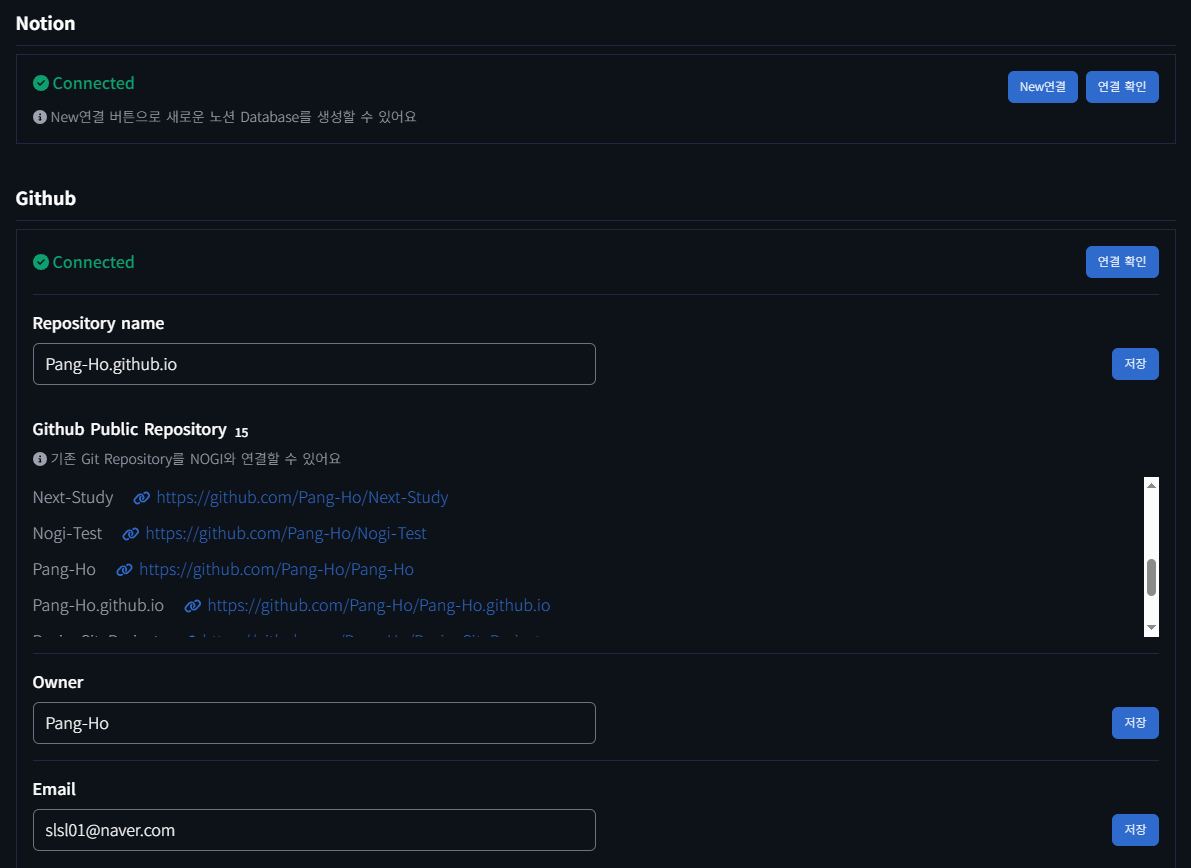This screenshot has width=1191, height=868.
Task: Click the chain icon beside Nogi-Test link
Action: point(131,534)
